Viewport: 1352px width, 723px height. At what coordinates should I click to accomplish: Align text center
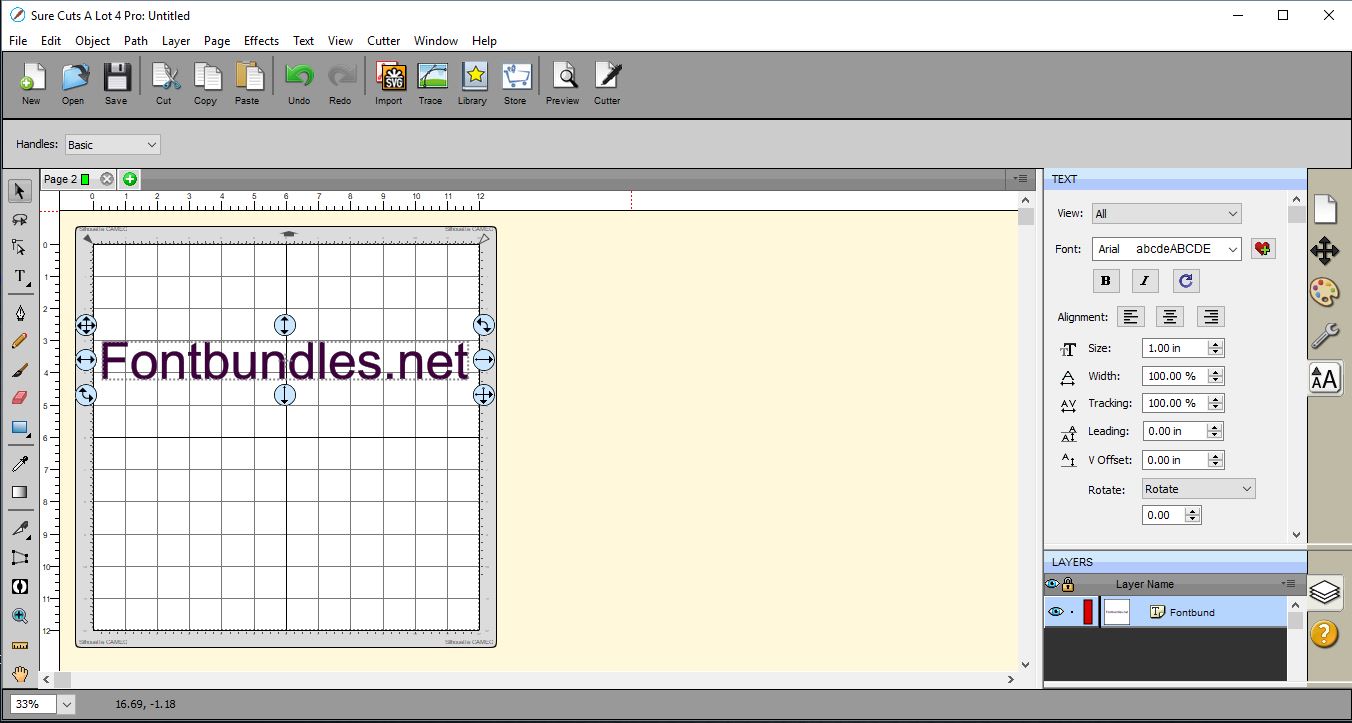[x=1170, y=317]
